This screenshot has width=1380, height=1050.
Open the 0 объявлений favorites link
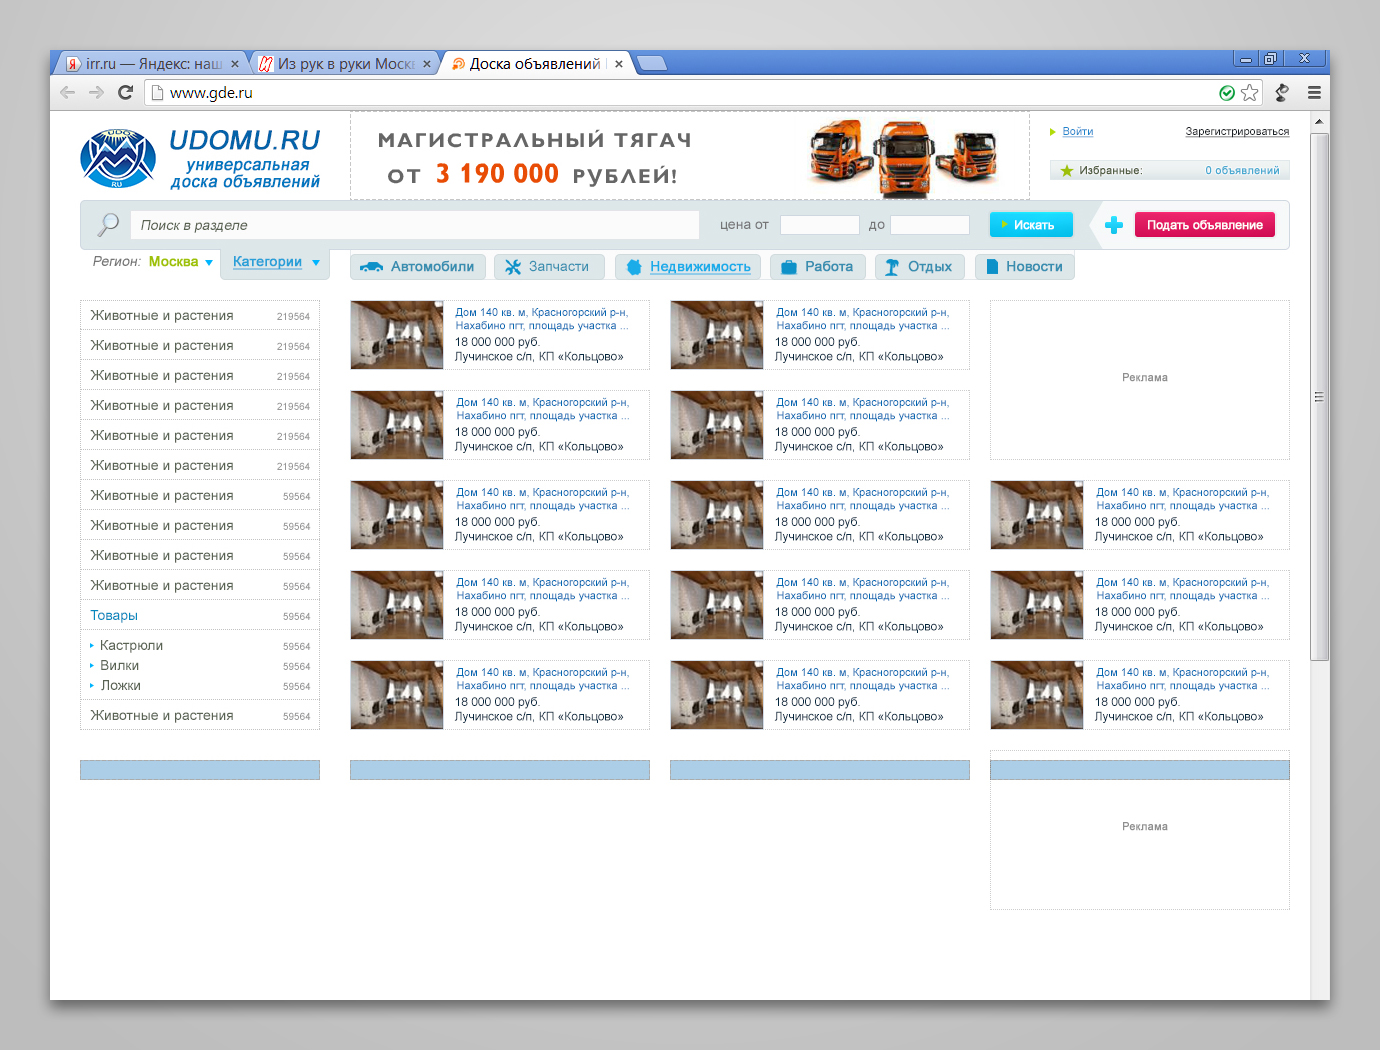pyautogui.click(x=1242, y=171)
